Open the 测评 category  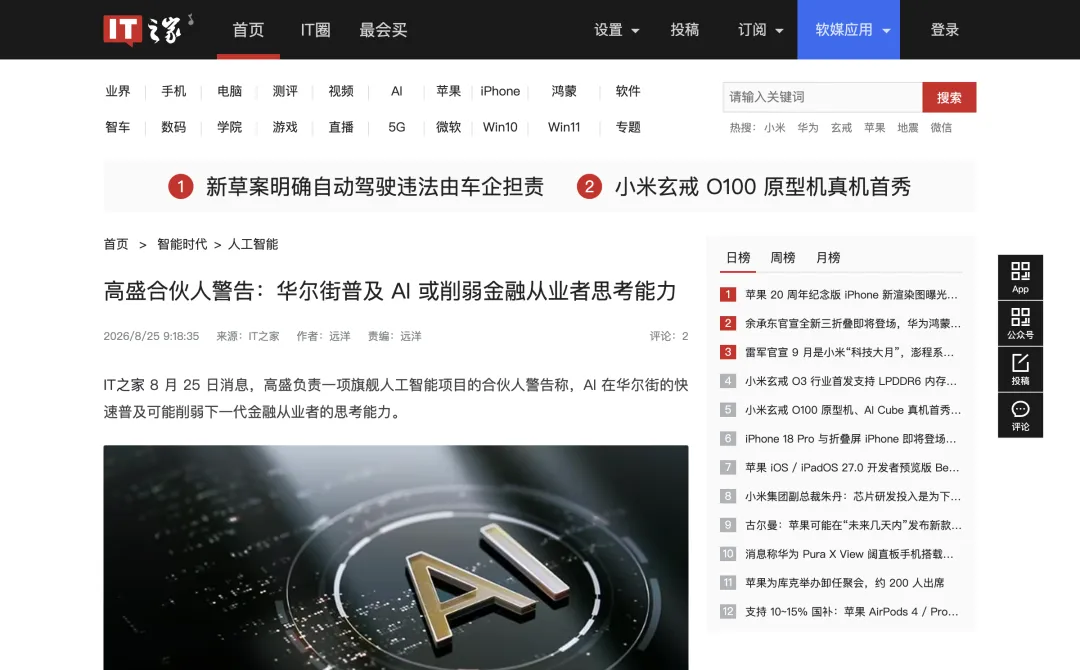(x=285, y=91)
